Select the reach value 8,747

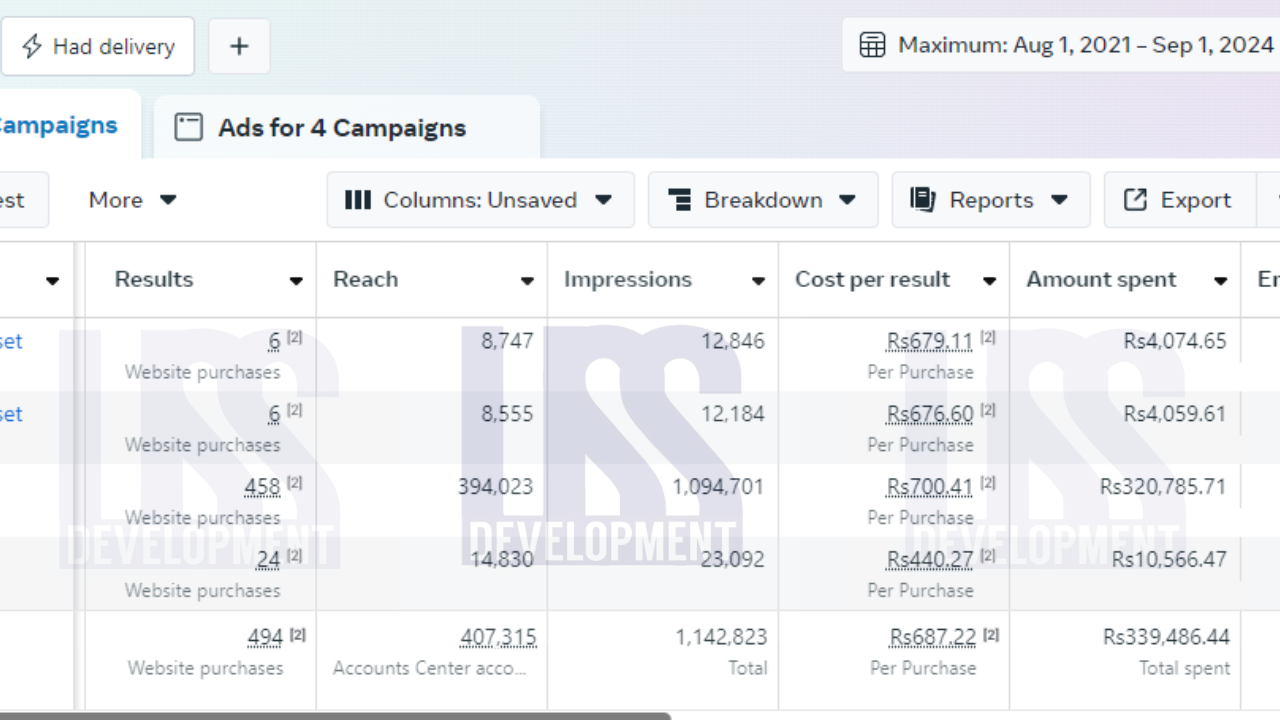coord(507,341)
